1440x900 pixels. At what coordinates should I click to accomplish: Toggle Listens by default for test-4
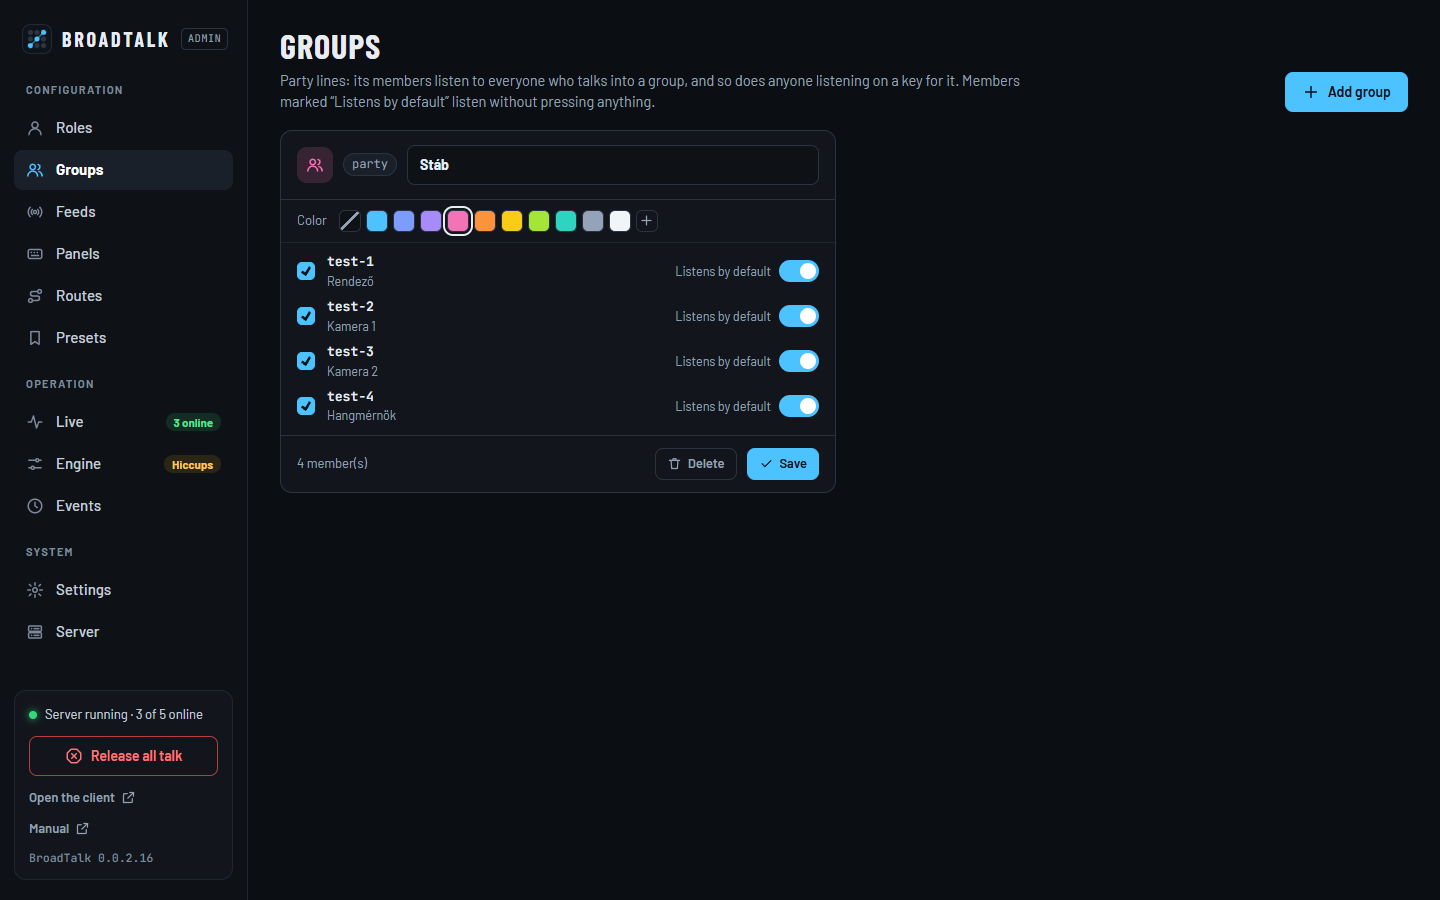pyautogui.click(x=799, y=406)
